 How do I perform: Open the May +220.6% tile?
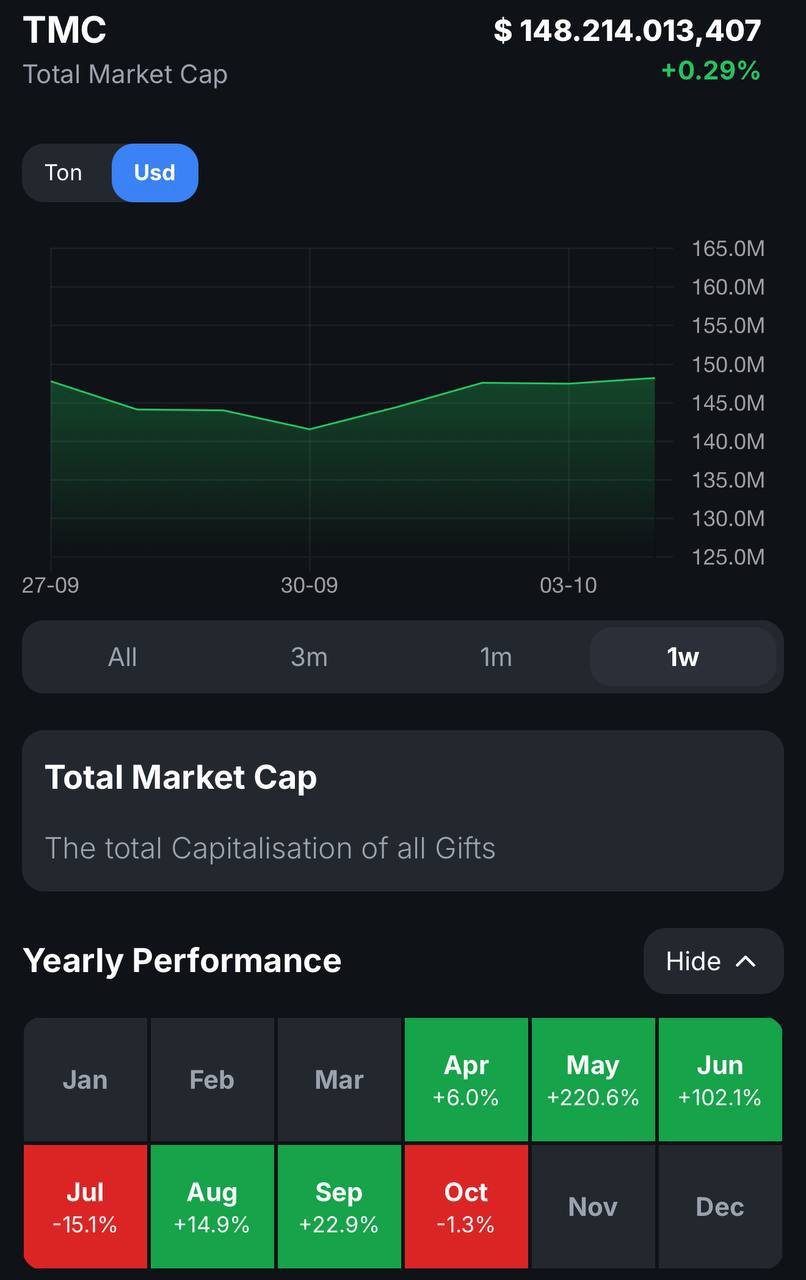[593, 1080]
